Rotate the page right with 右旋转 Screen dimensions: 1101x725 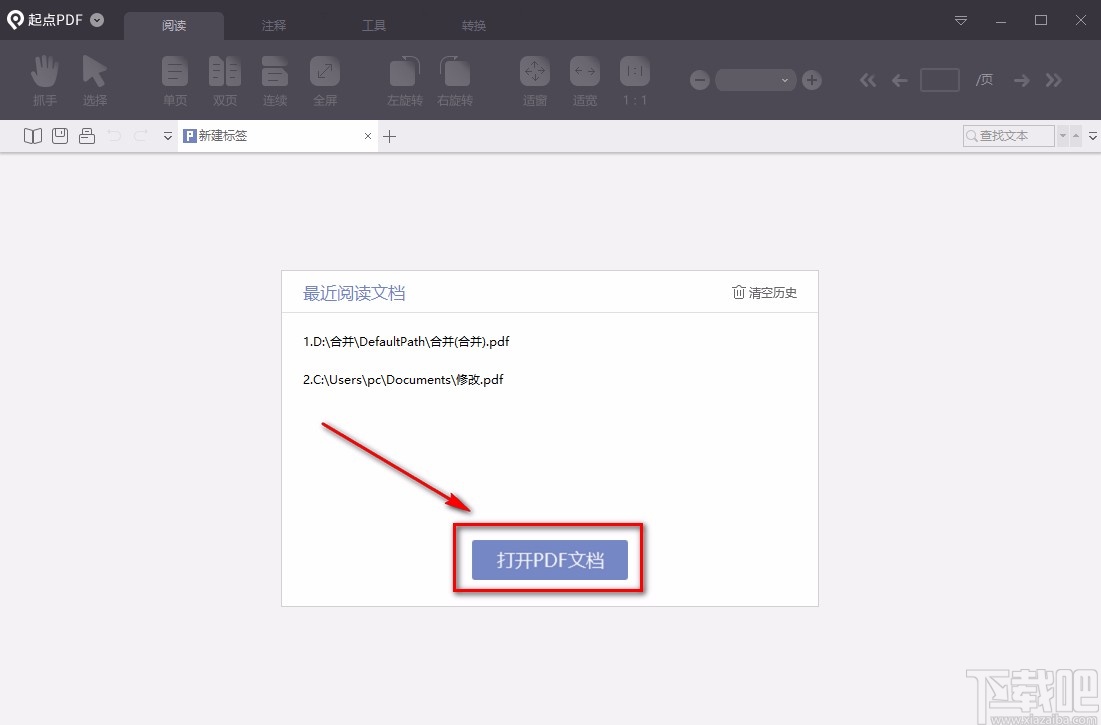(x=454, y=80)
